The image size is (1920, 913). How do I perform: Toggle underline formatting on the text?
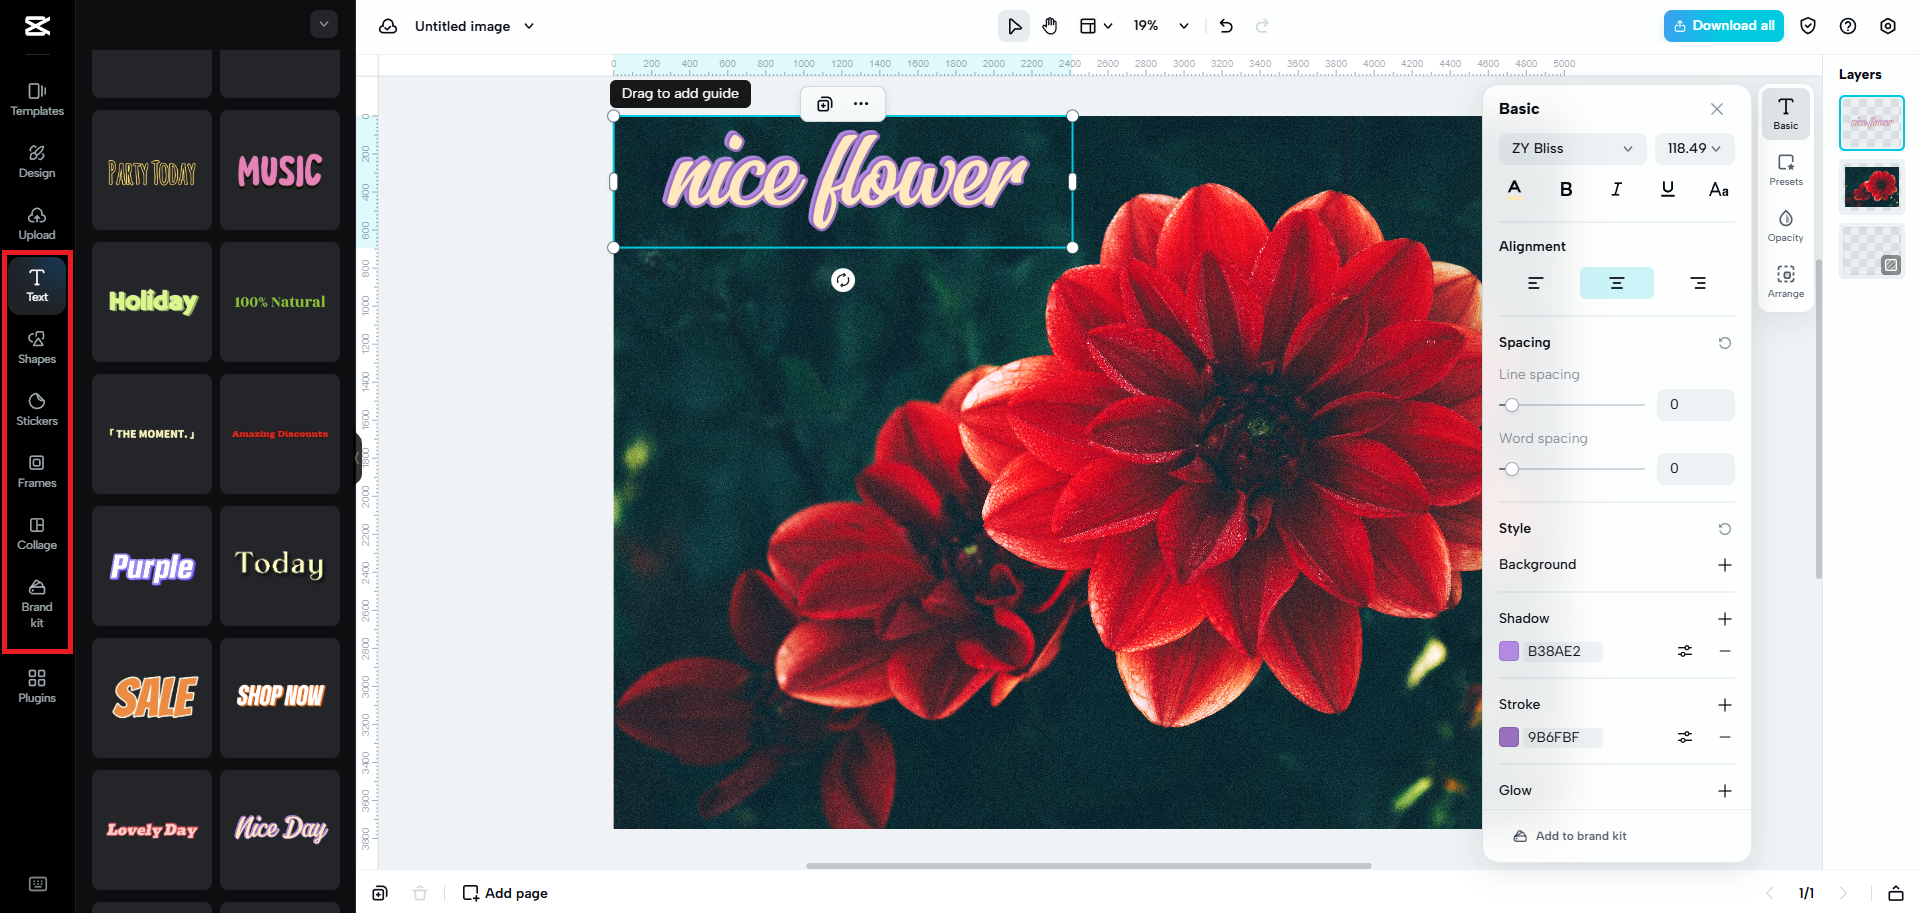click(x=1667, y=188)
